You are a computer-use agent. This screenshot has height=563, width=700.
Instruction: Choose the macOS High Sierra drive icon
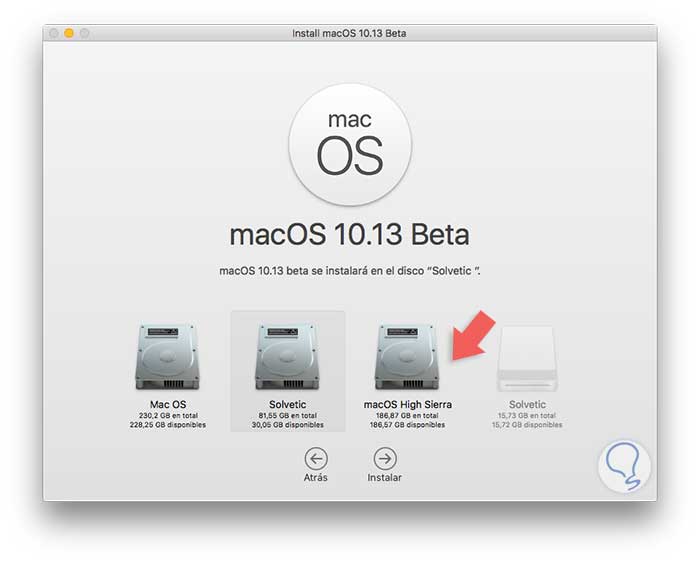tap(407, 357)
